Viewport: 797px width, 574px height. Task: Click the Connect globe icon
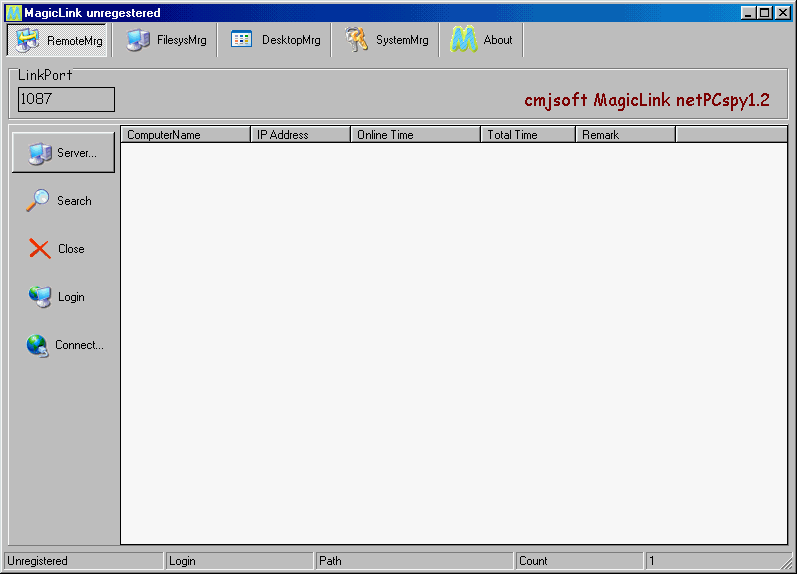38,345
